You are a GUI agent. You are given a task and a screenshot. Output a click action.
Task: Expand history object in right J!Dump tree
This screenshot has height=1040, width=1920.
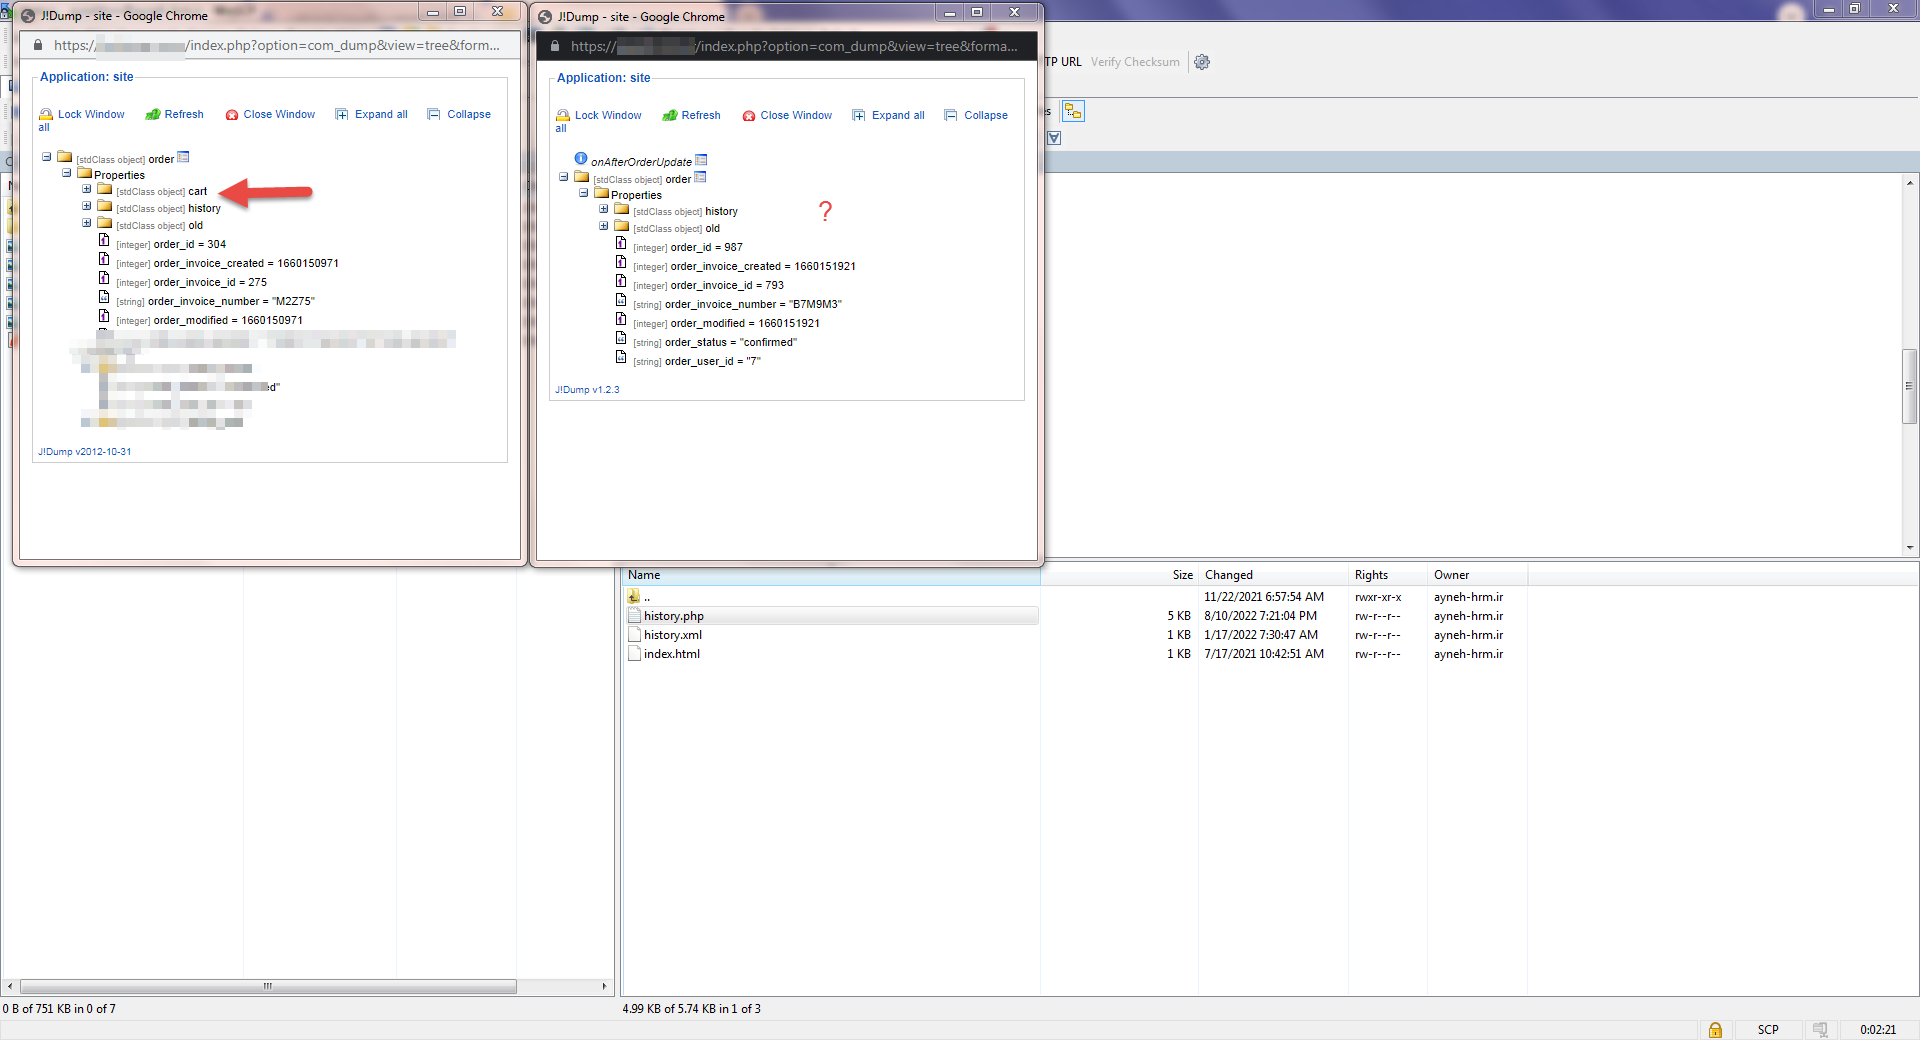(x=604, y=209)
